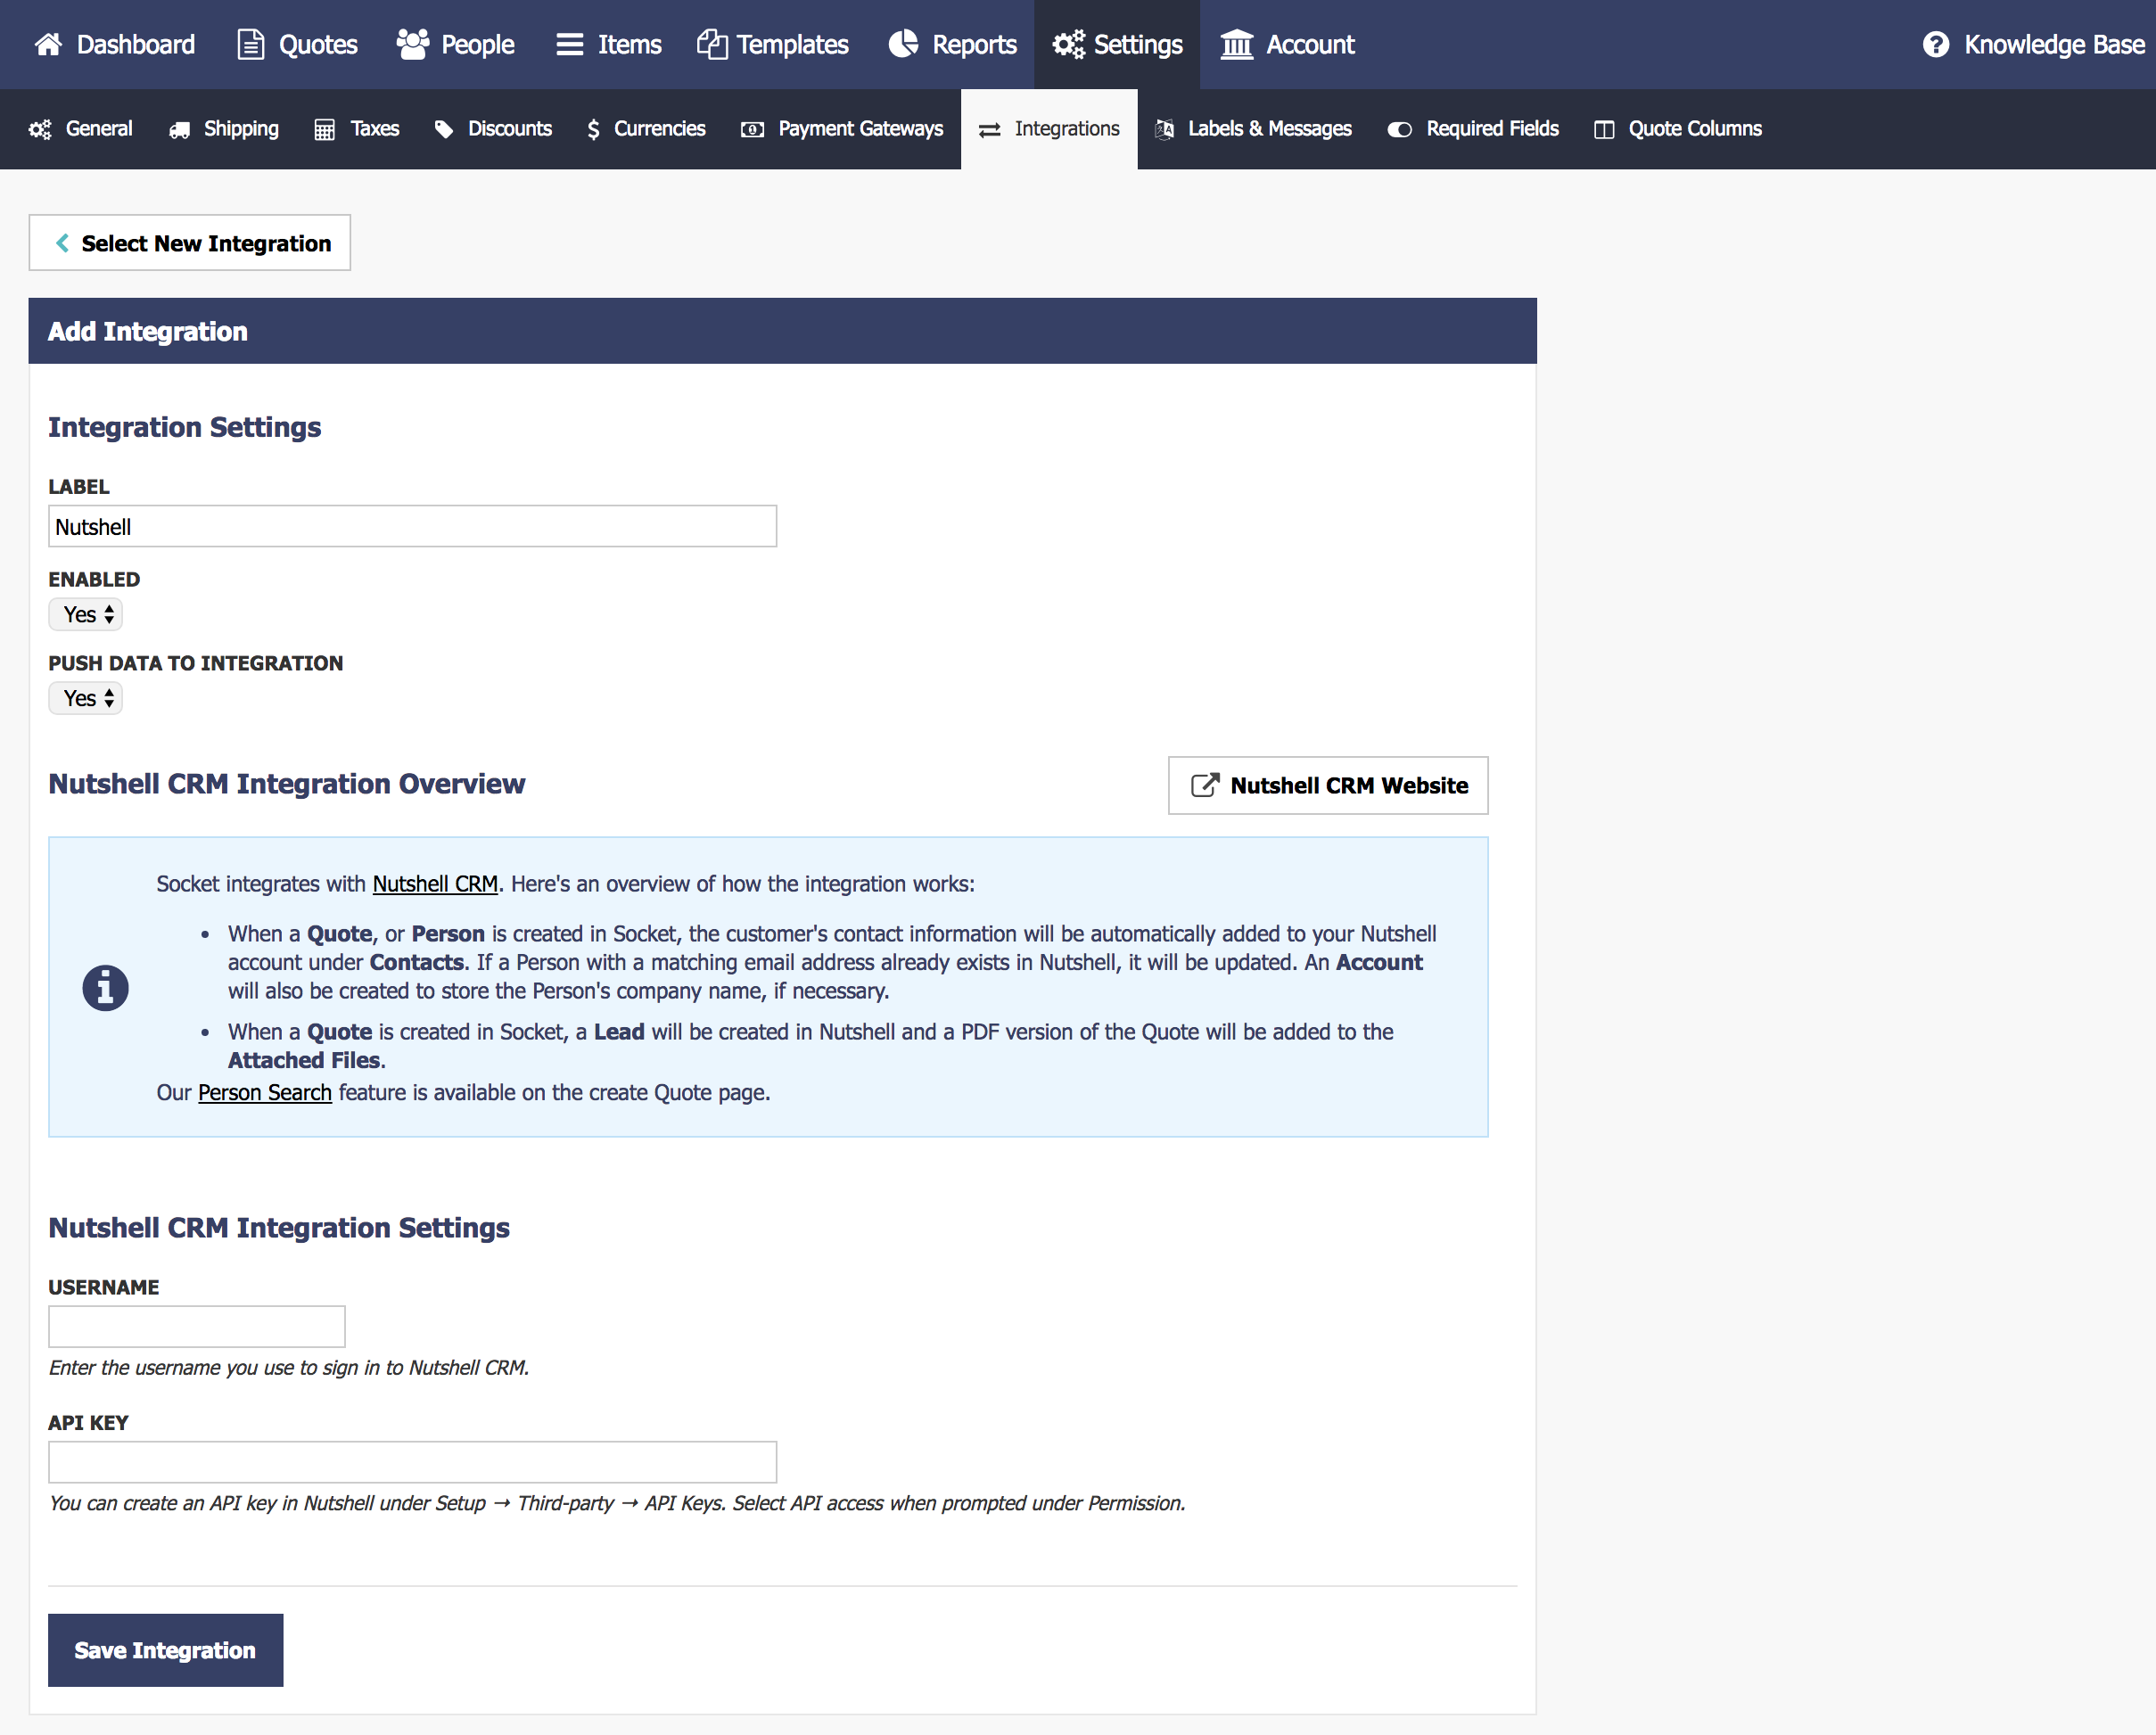
Task: Open the Reports menu text
Action: tap(974, 44)
